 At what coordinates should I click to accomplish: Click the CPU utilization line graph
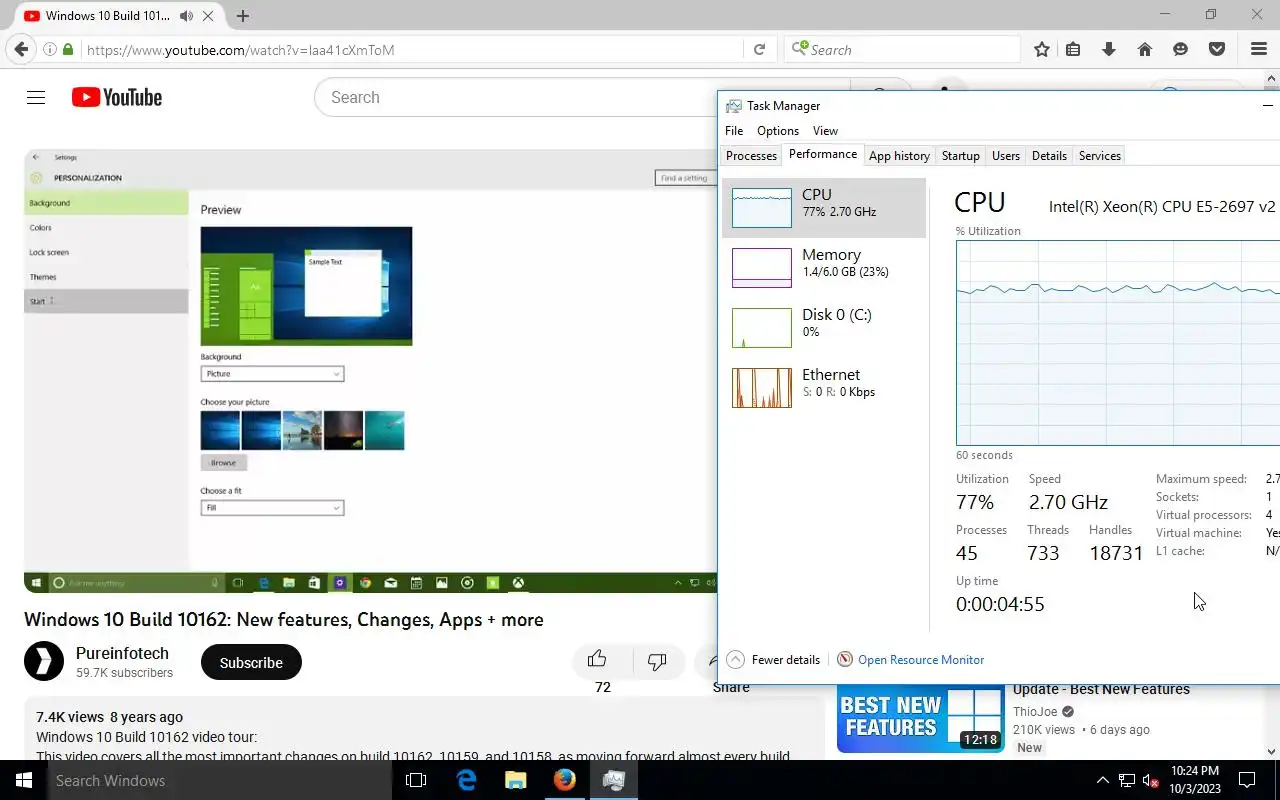coord(1118,343)
